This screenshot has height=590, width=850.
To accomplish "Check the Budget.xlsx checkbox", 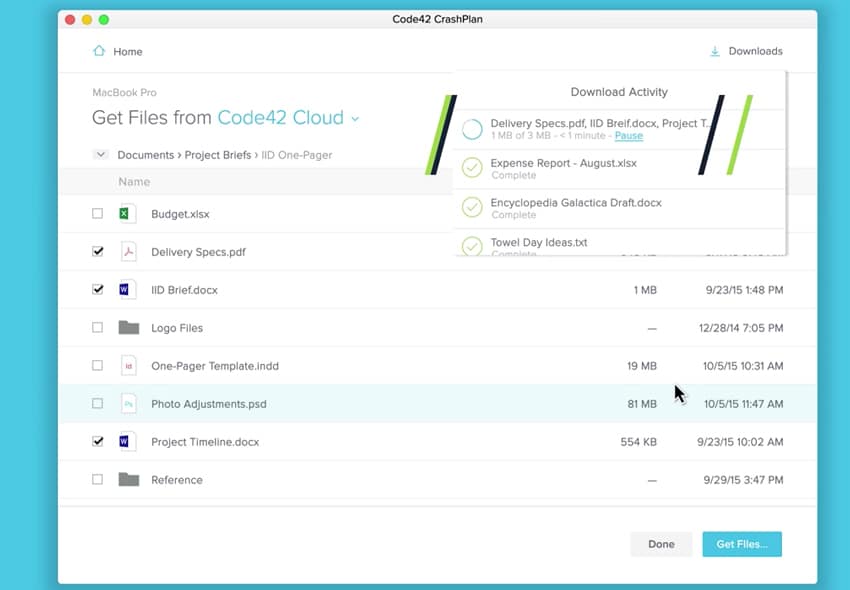I will 98,213.
